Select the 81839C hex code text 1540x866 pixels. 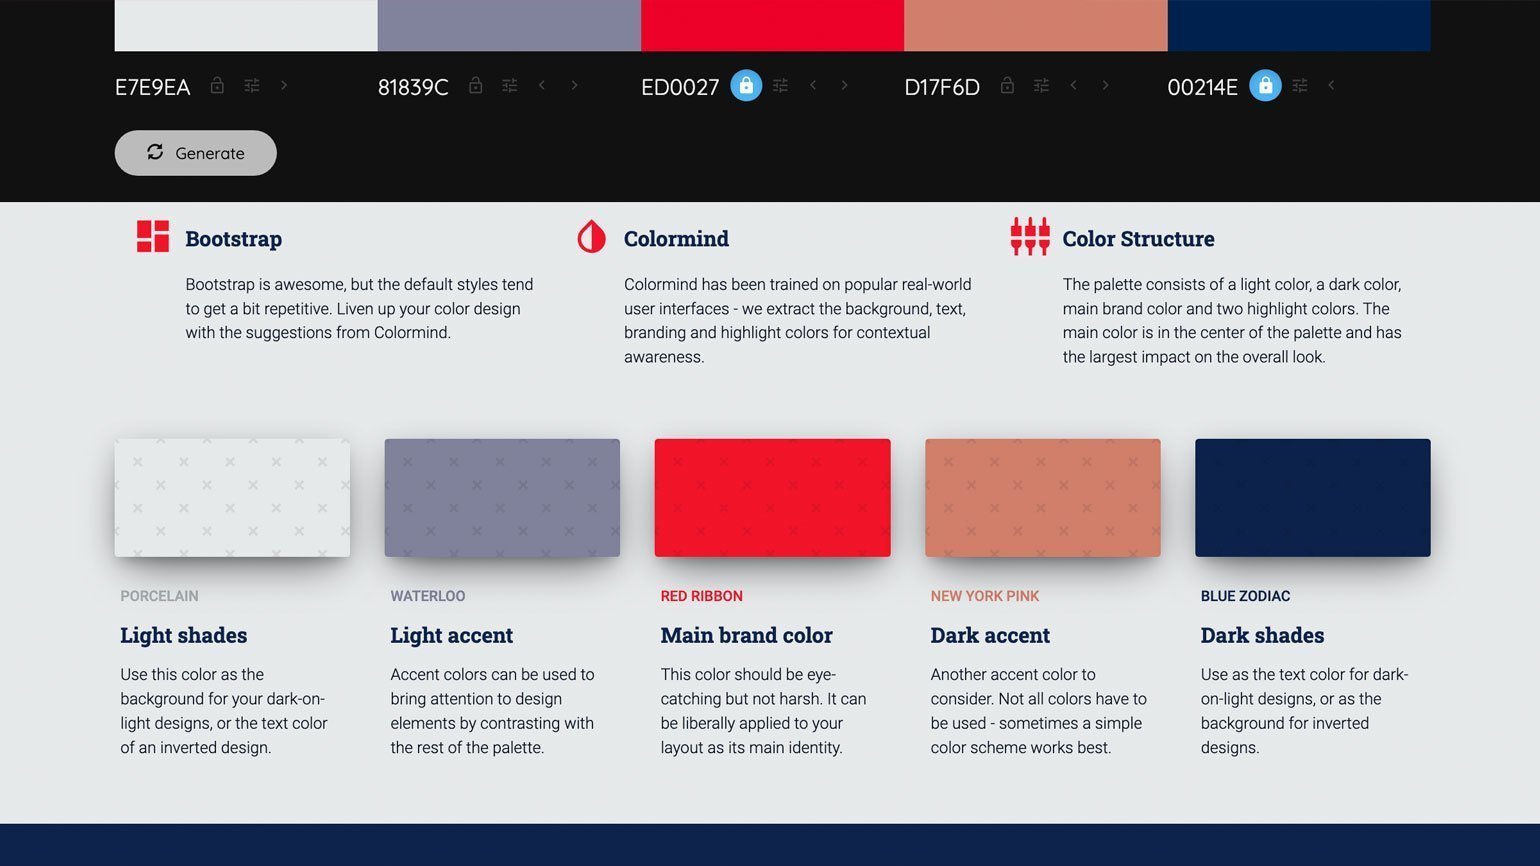(x=413, y=87)
